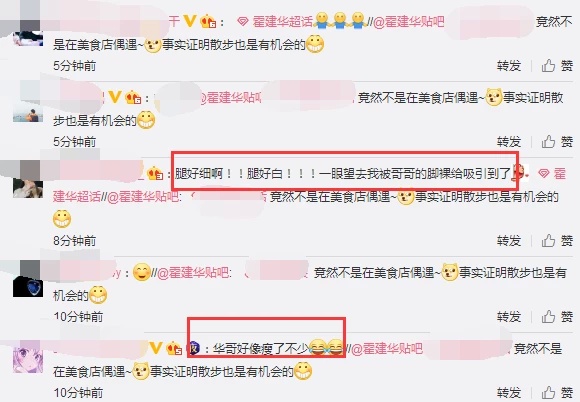Like the first comment posted 5分钟前

557,66
